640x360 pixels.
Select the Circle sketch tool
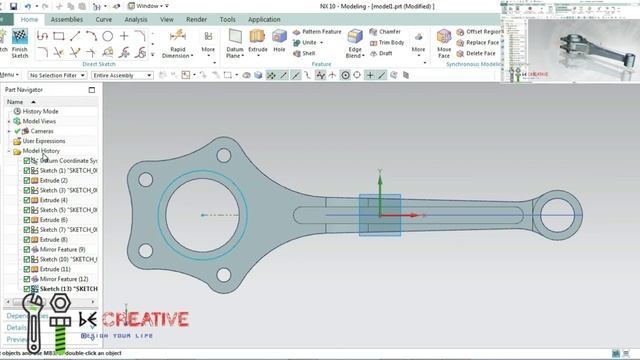(107, 36)
